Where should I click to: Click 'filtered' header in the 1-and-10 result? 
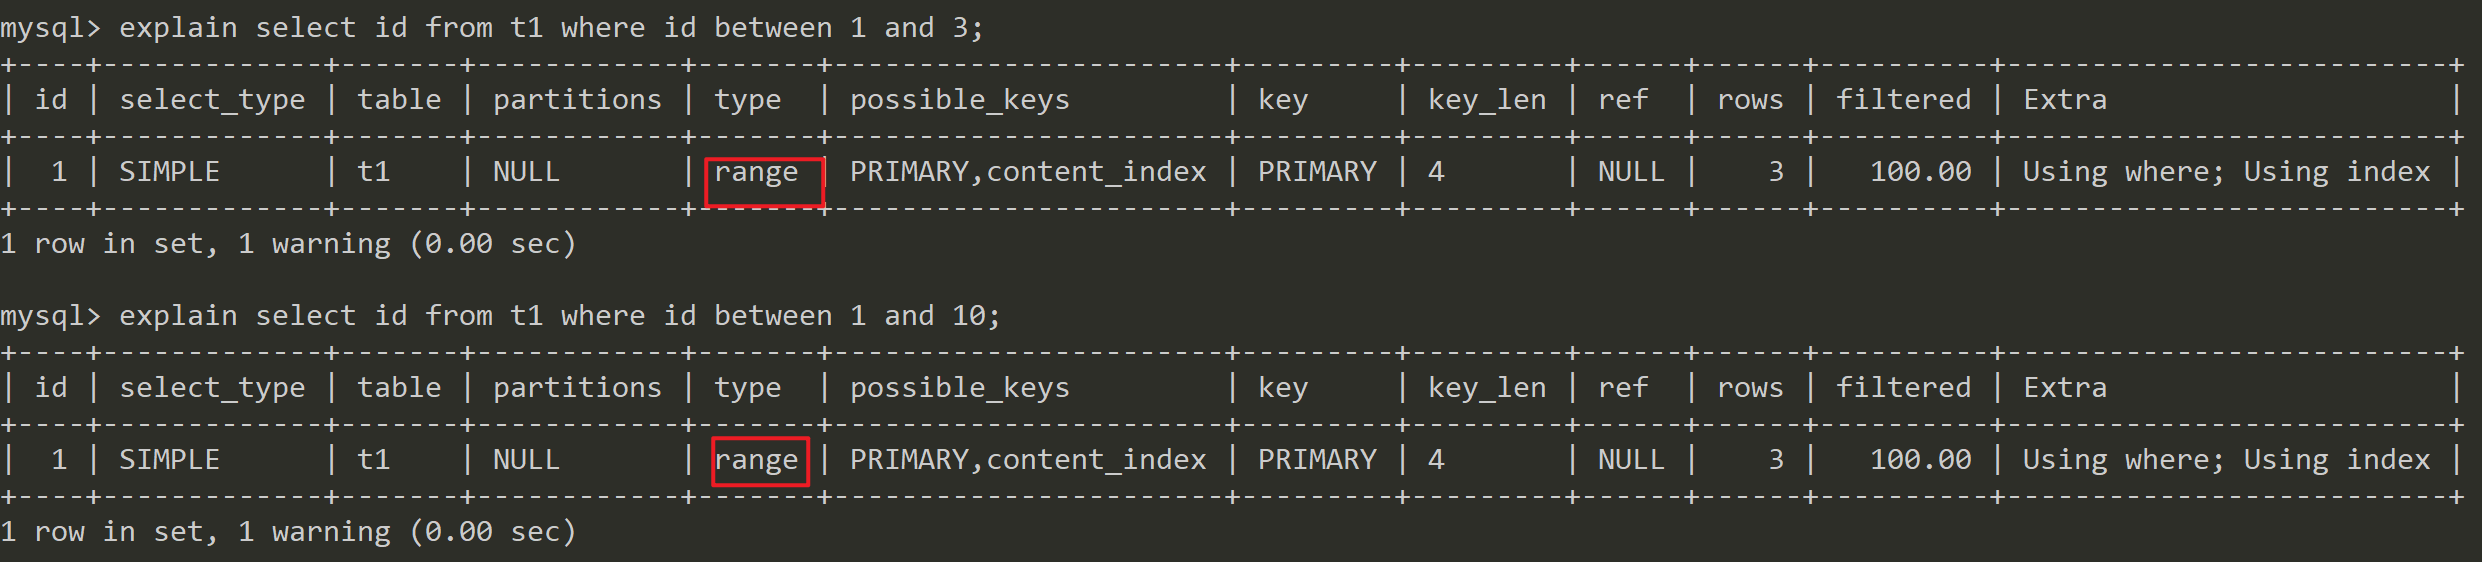pyautogui.click(x=1903, y=388)
